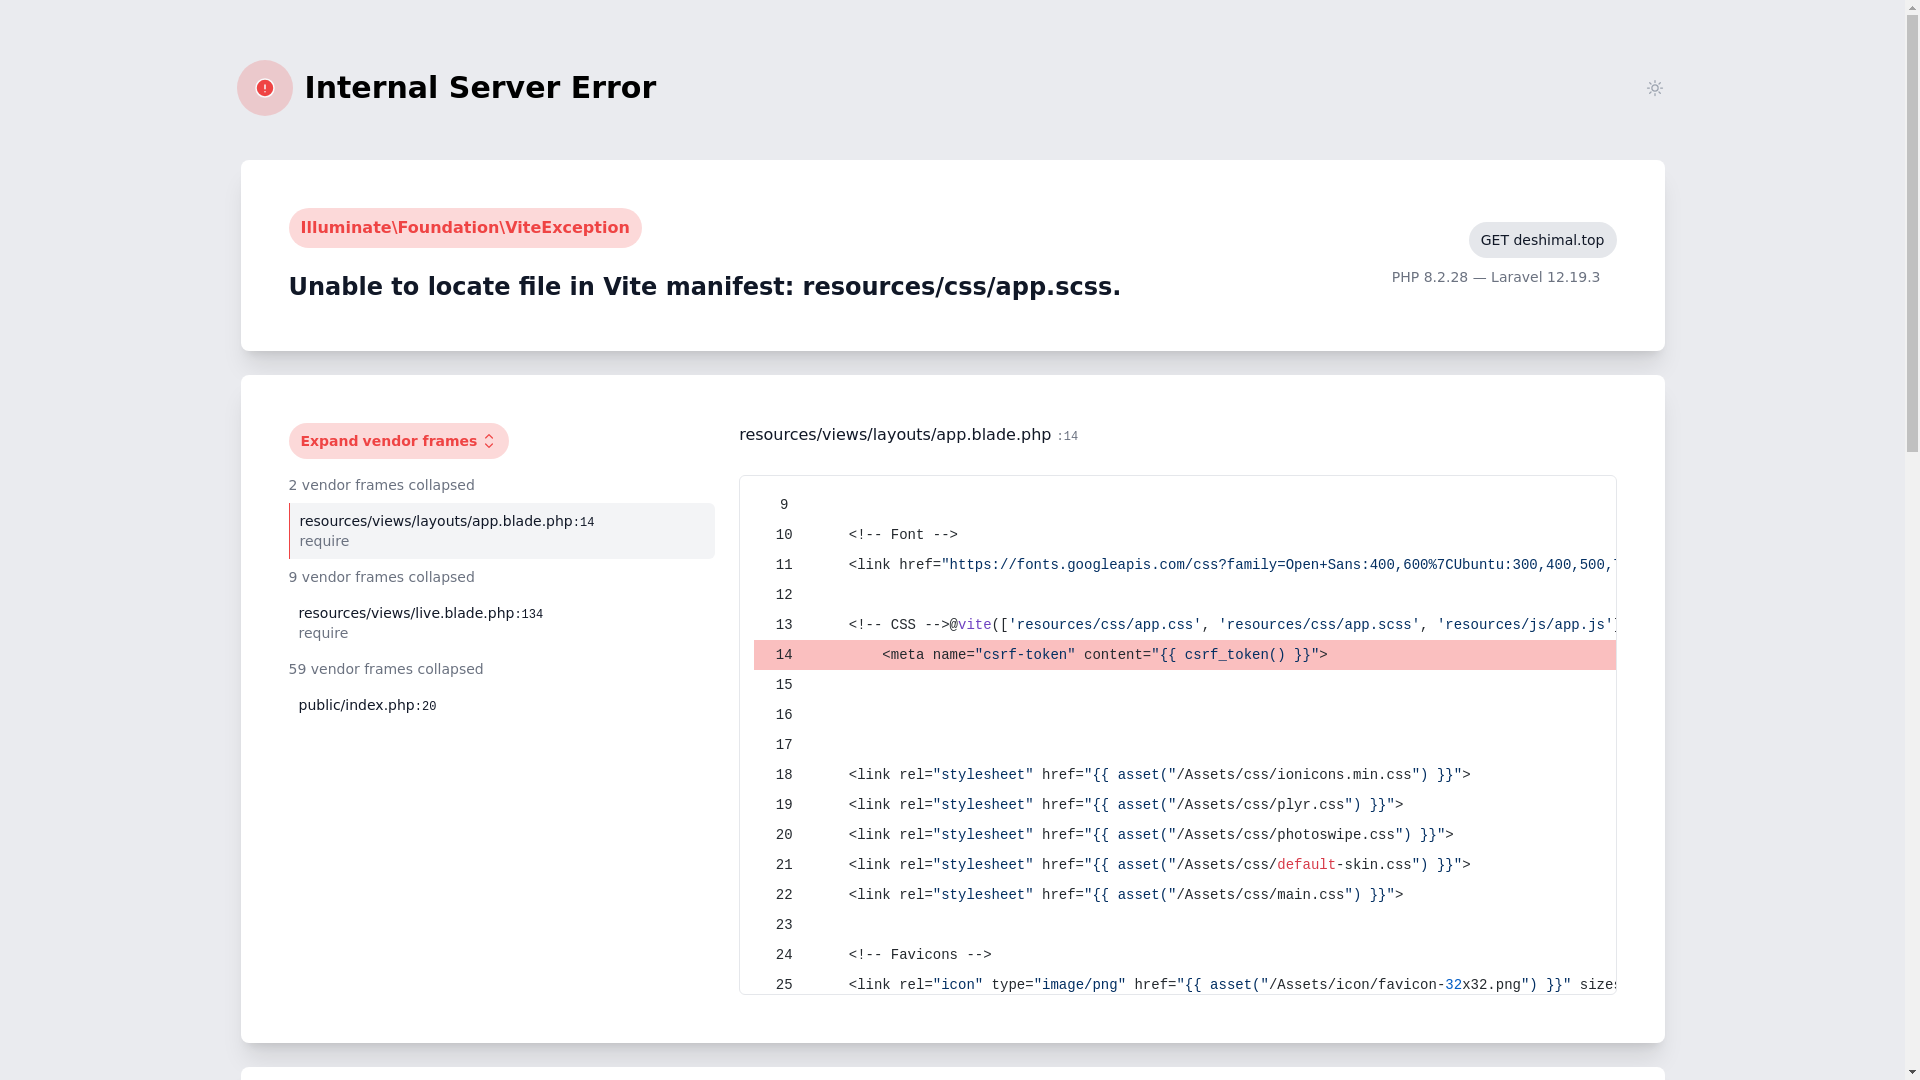Viewport: 1920px width, 1080px height.
Task: Click the Unable to locate file message
Action: pyautogui.click(x=704, y=287)
